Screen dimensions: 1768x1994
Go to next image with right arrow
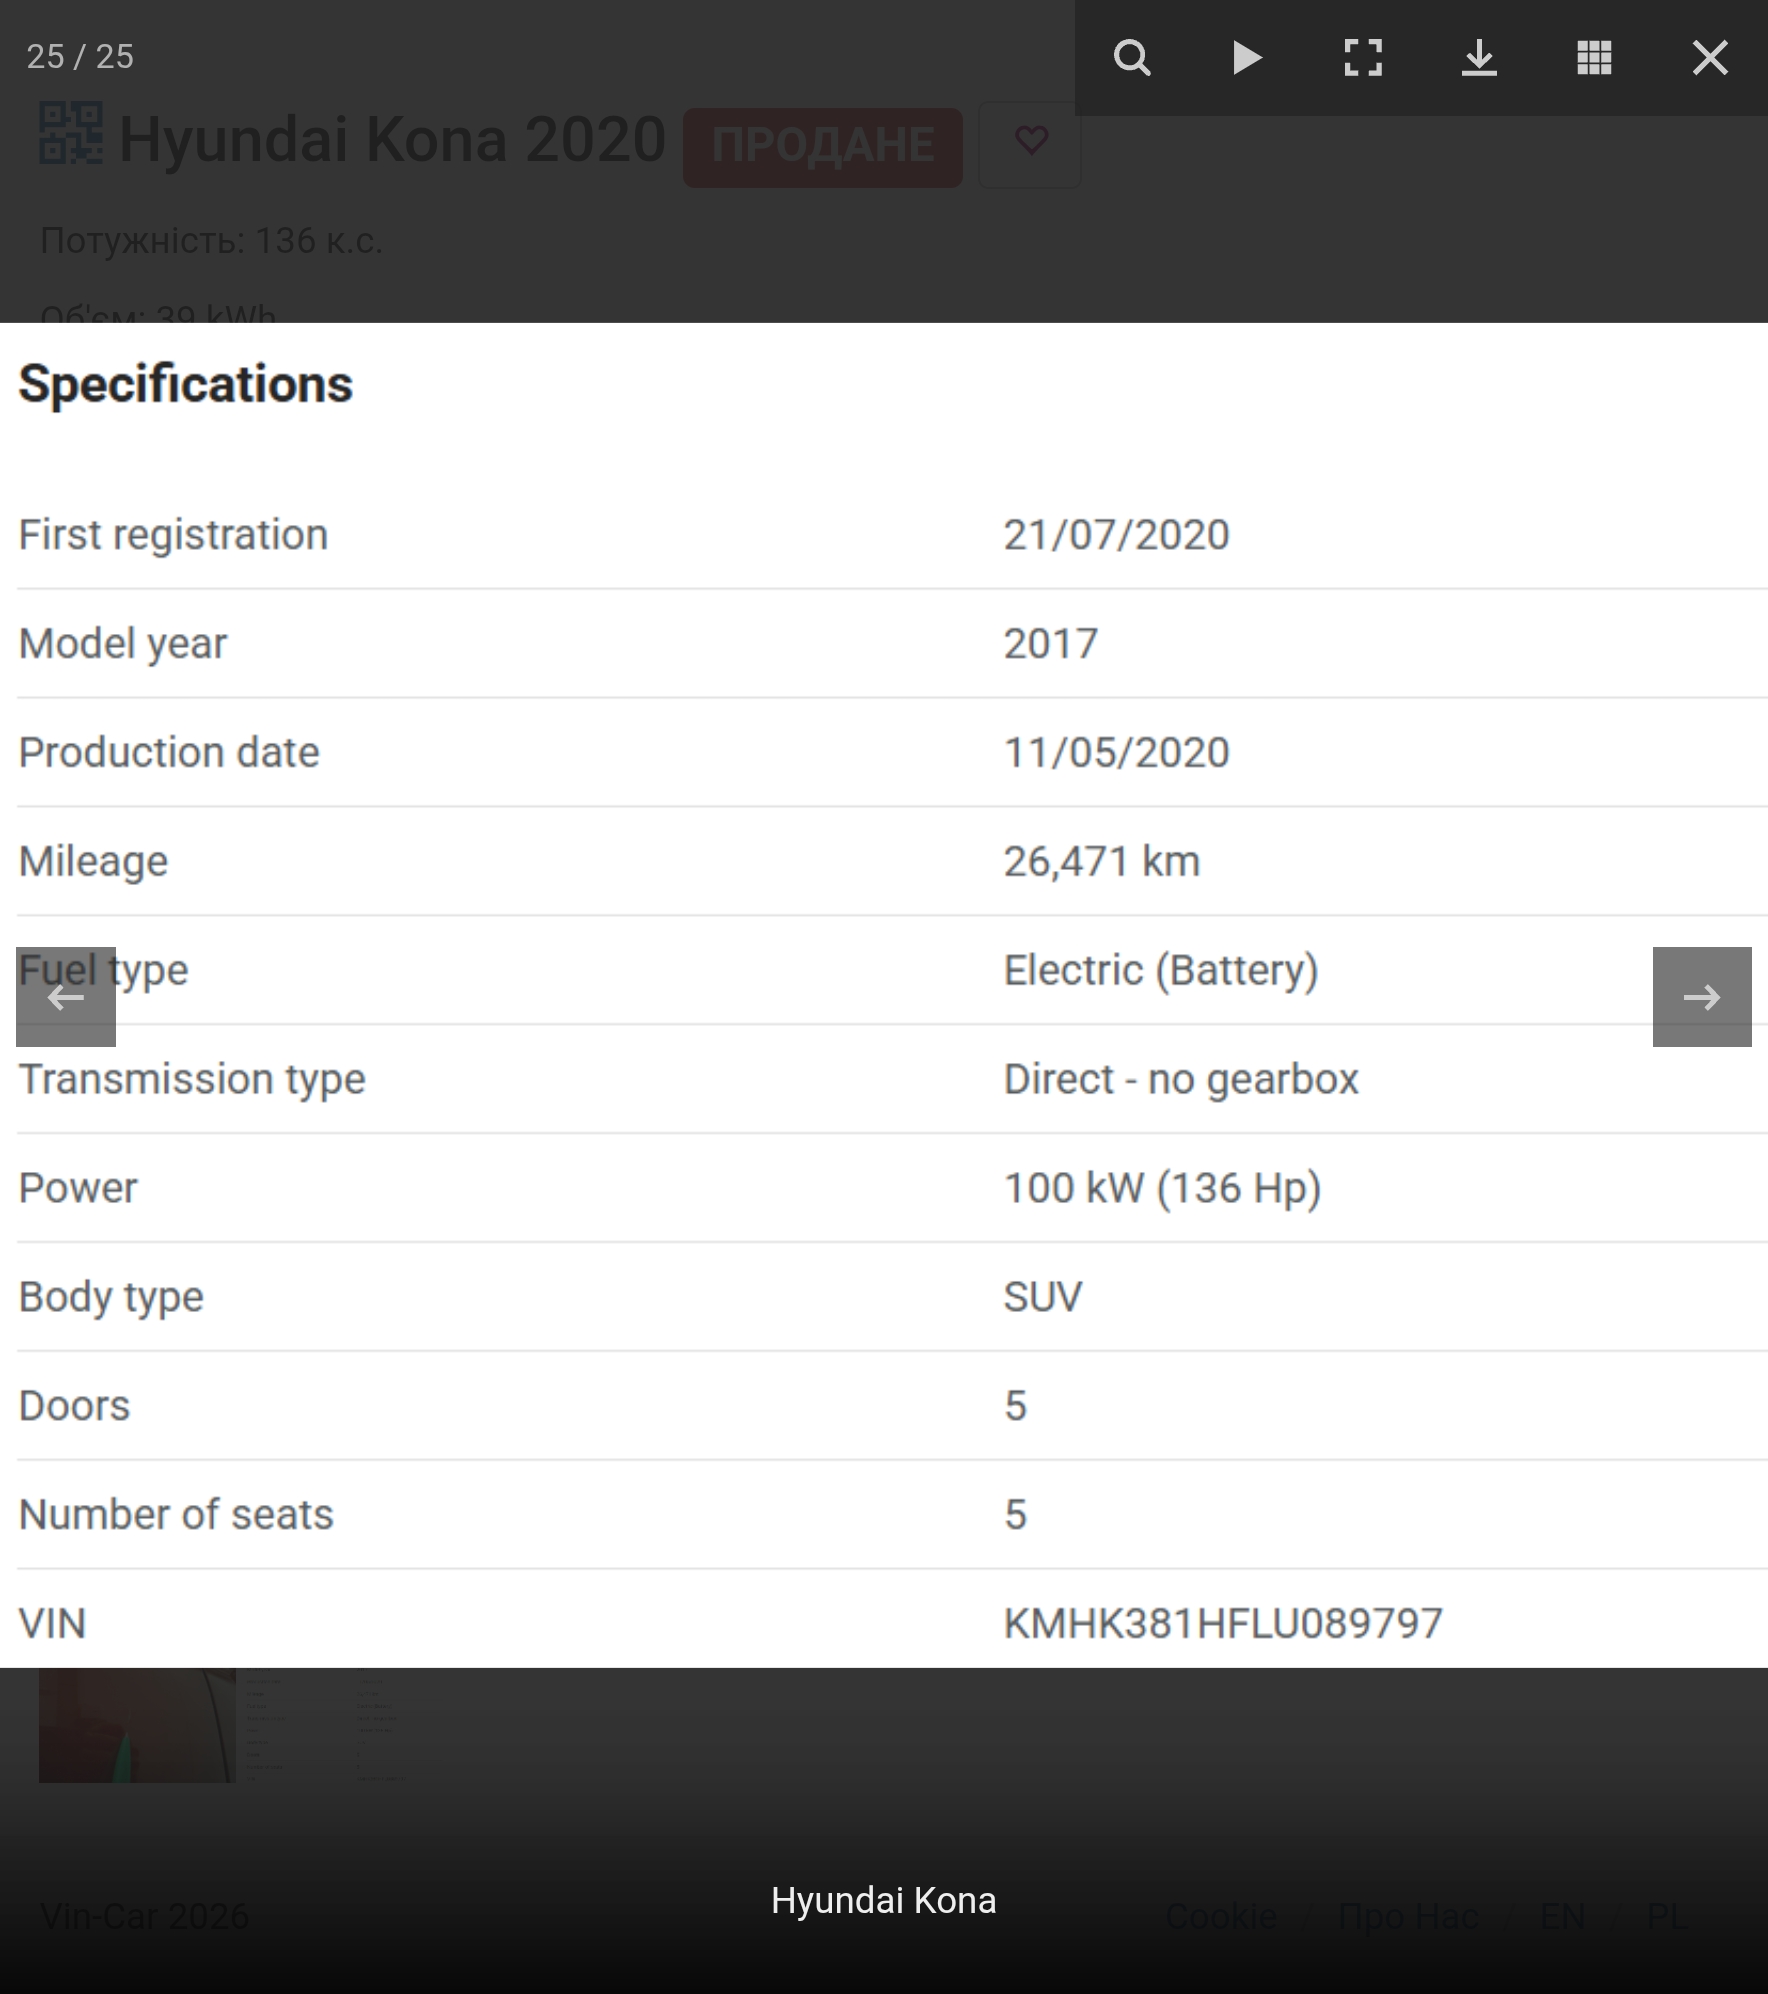click(1702, 997)
